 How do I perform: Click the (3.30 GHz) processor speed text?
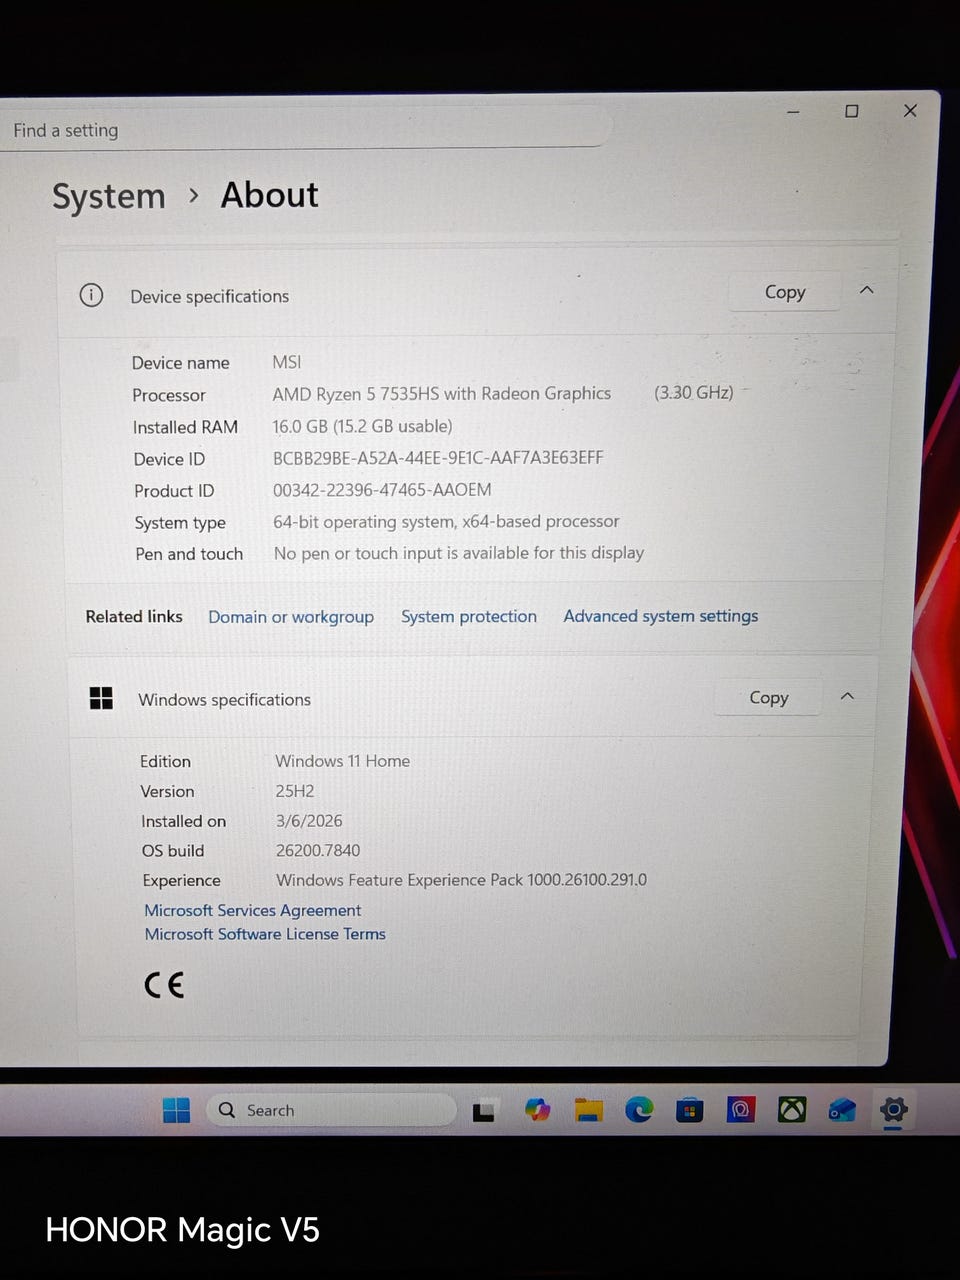click(694, 393)
